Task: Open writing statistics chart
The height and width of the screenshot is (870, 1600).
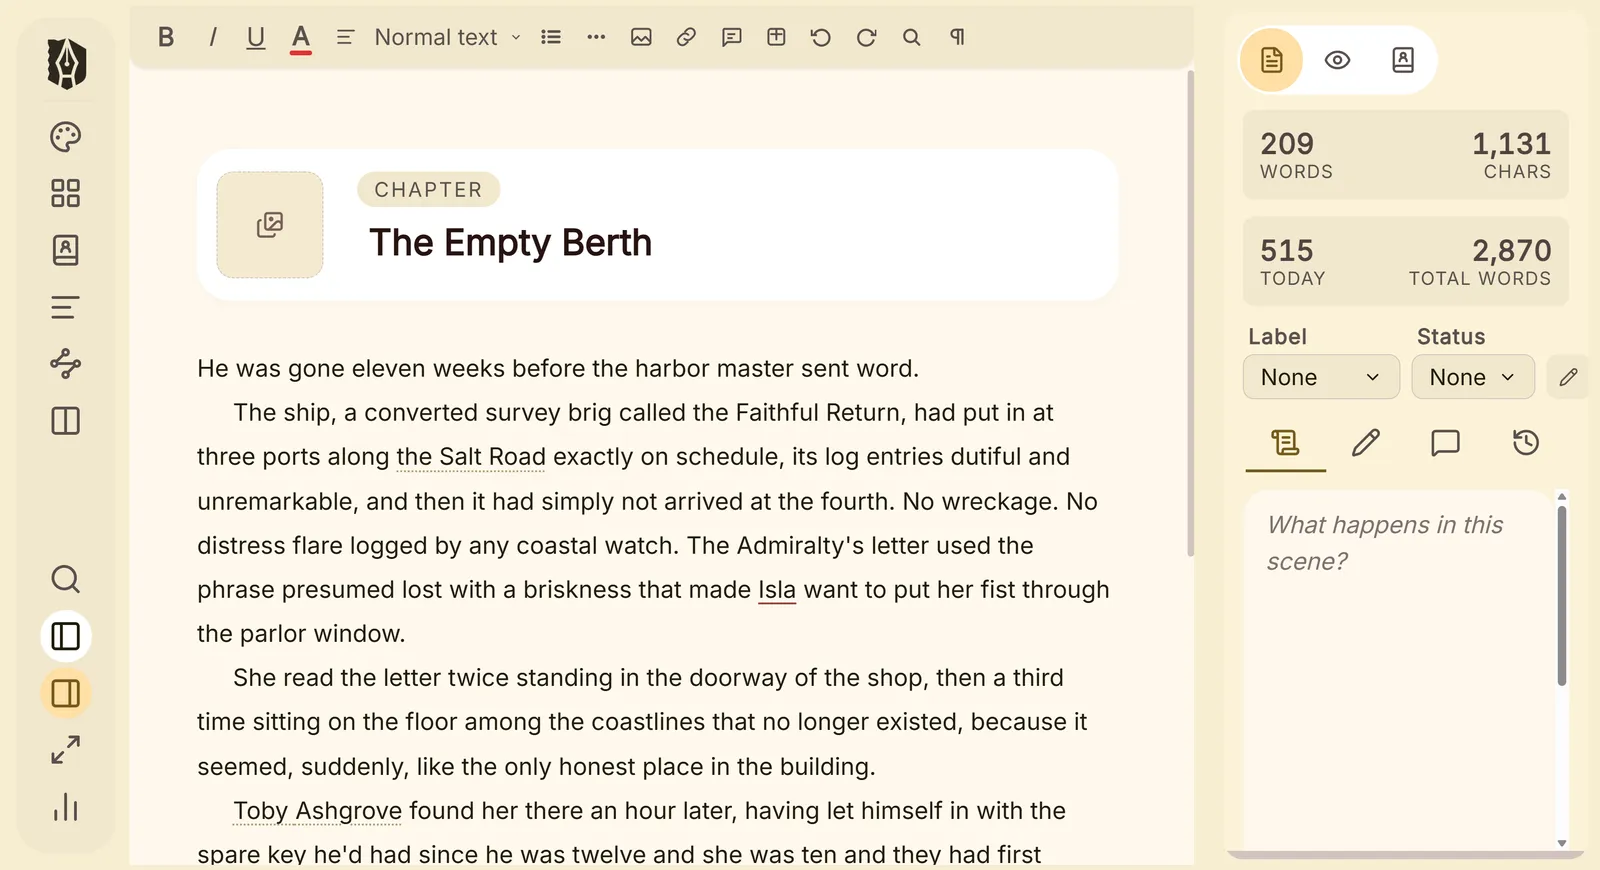Action: click(66, 807)
